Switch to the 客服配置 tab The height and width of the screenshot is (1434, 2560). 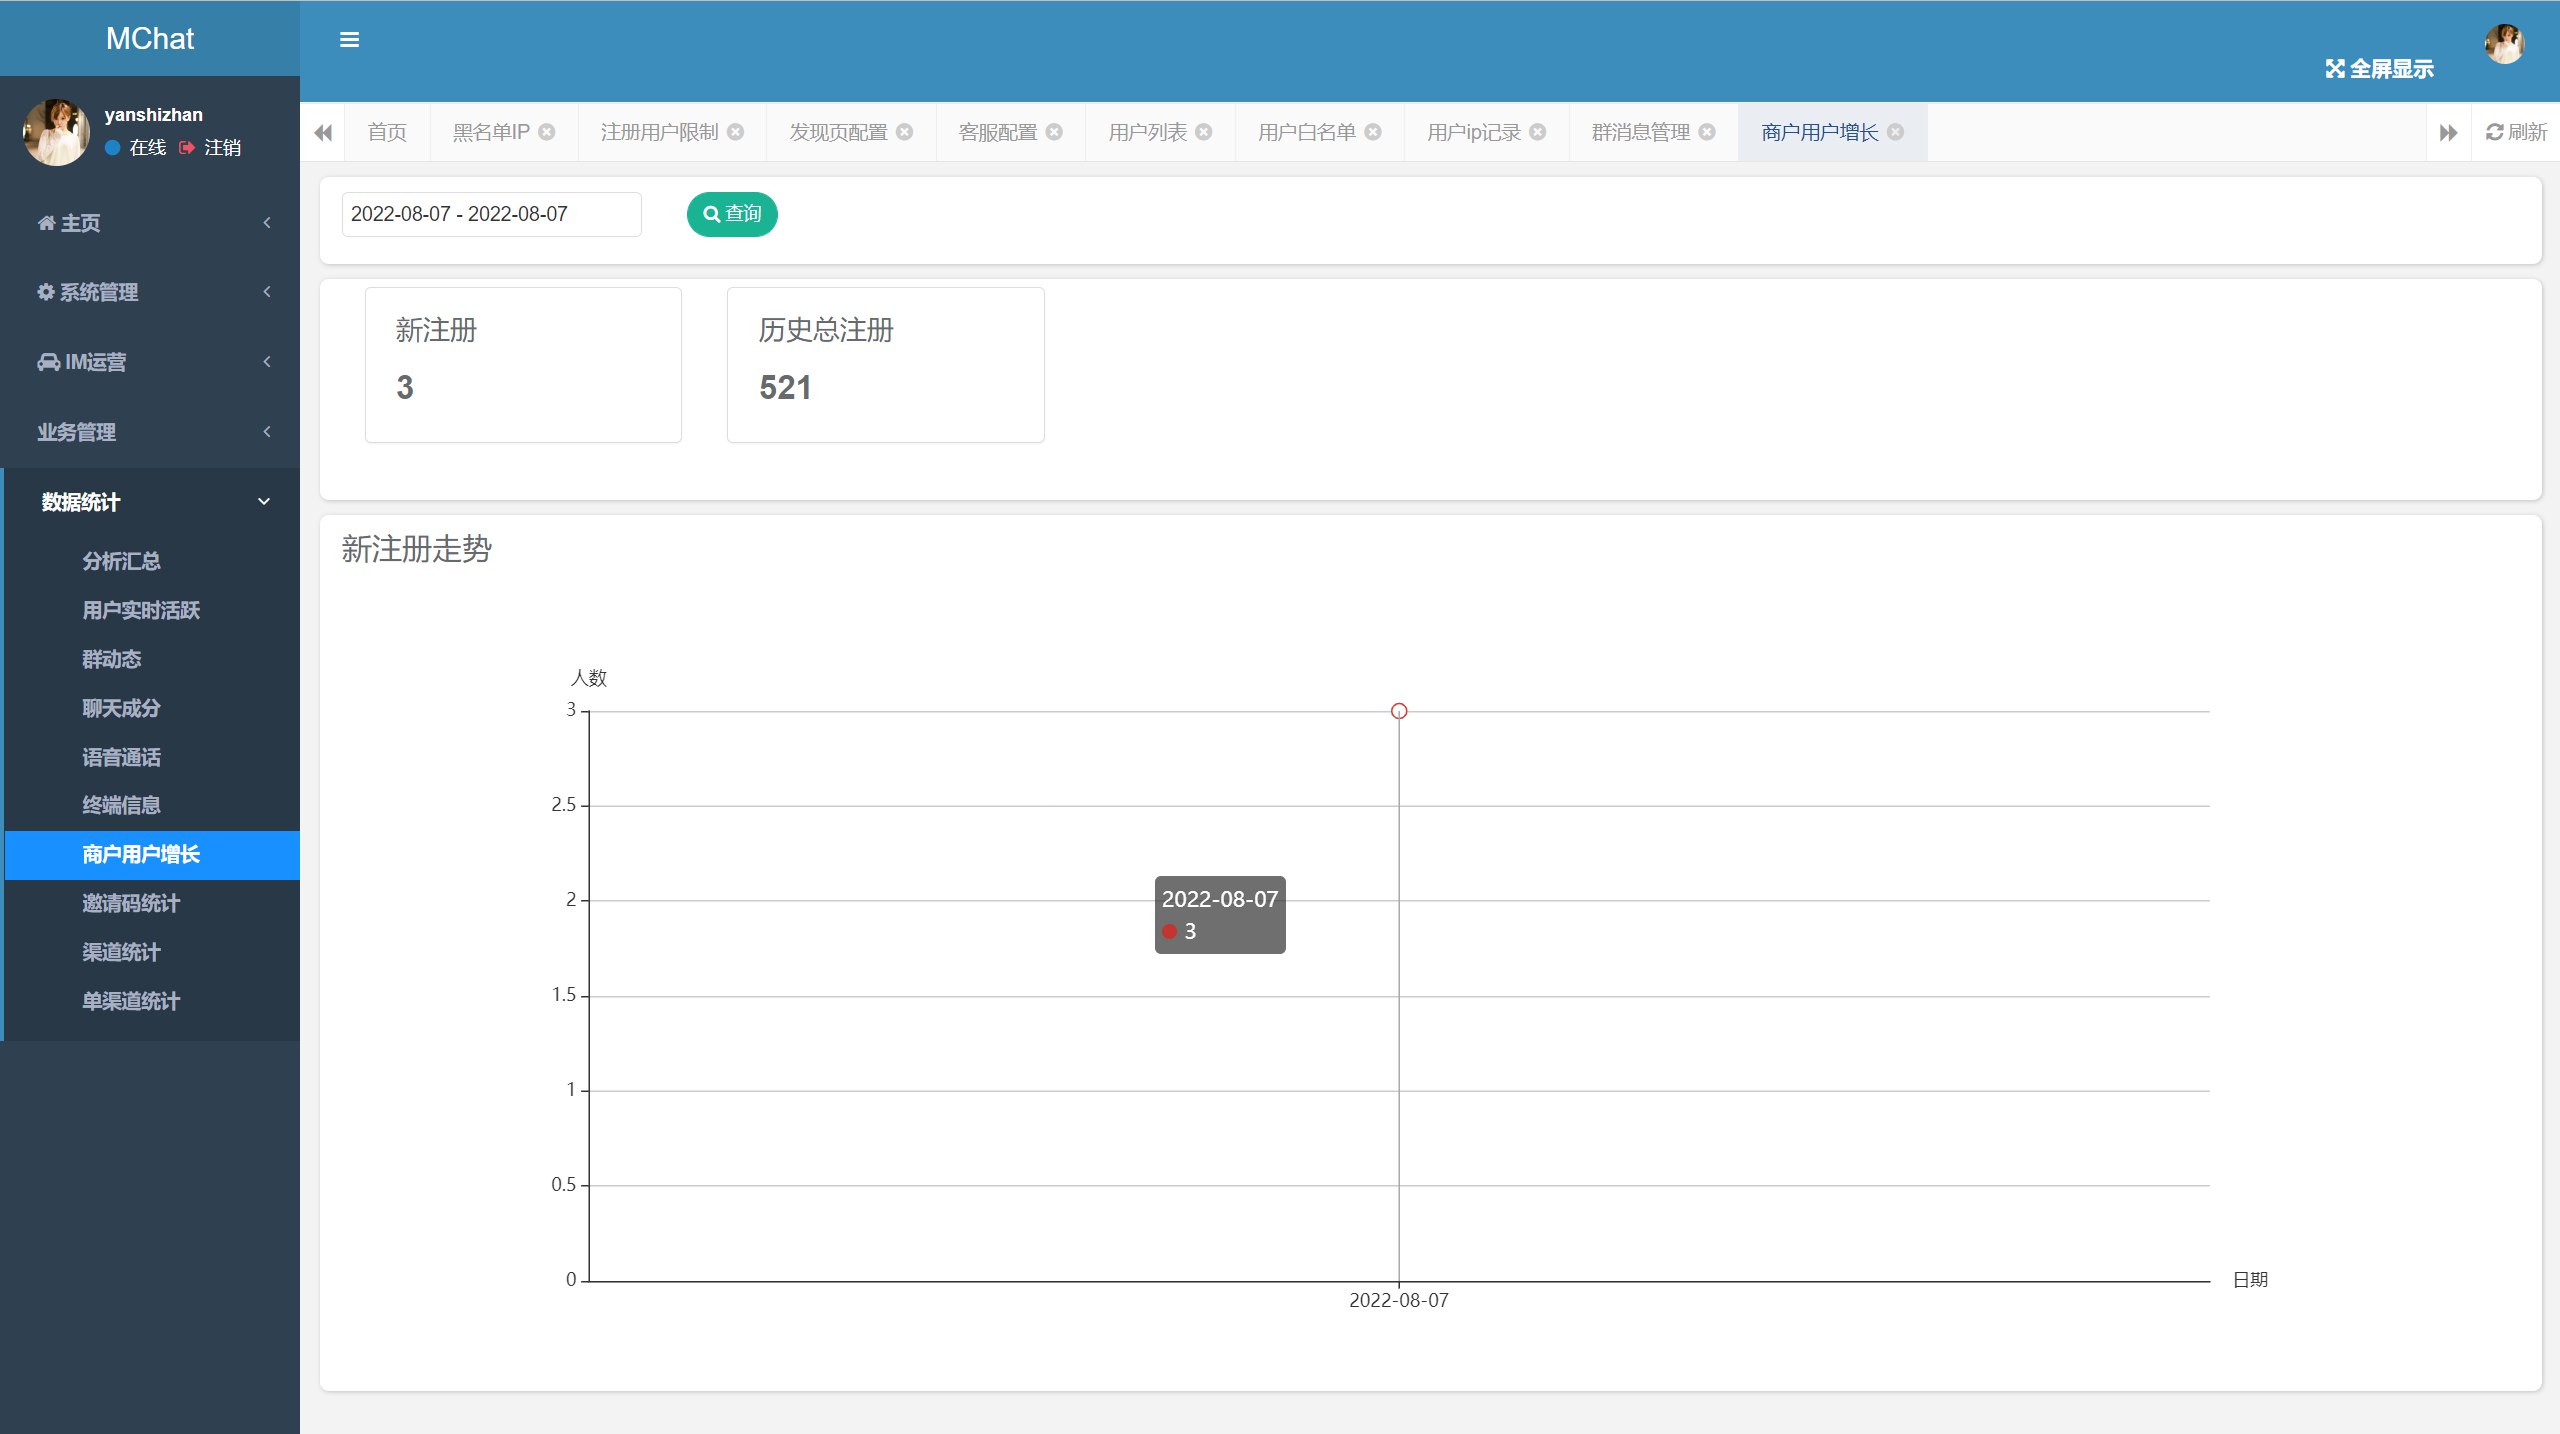point(998,132)
